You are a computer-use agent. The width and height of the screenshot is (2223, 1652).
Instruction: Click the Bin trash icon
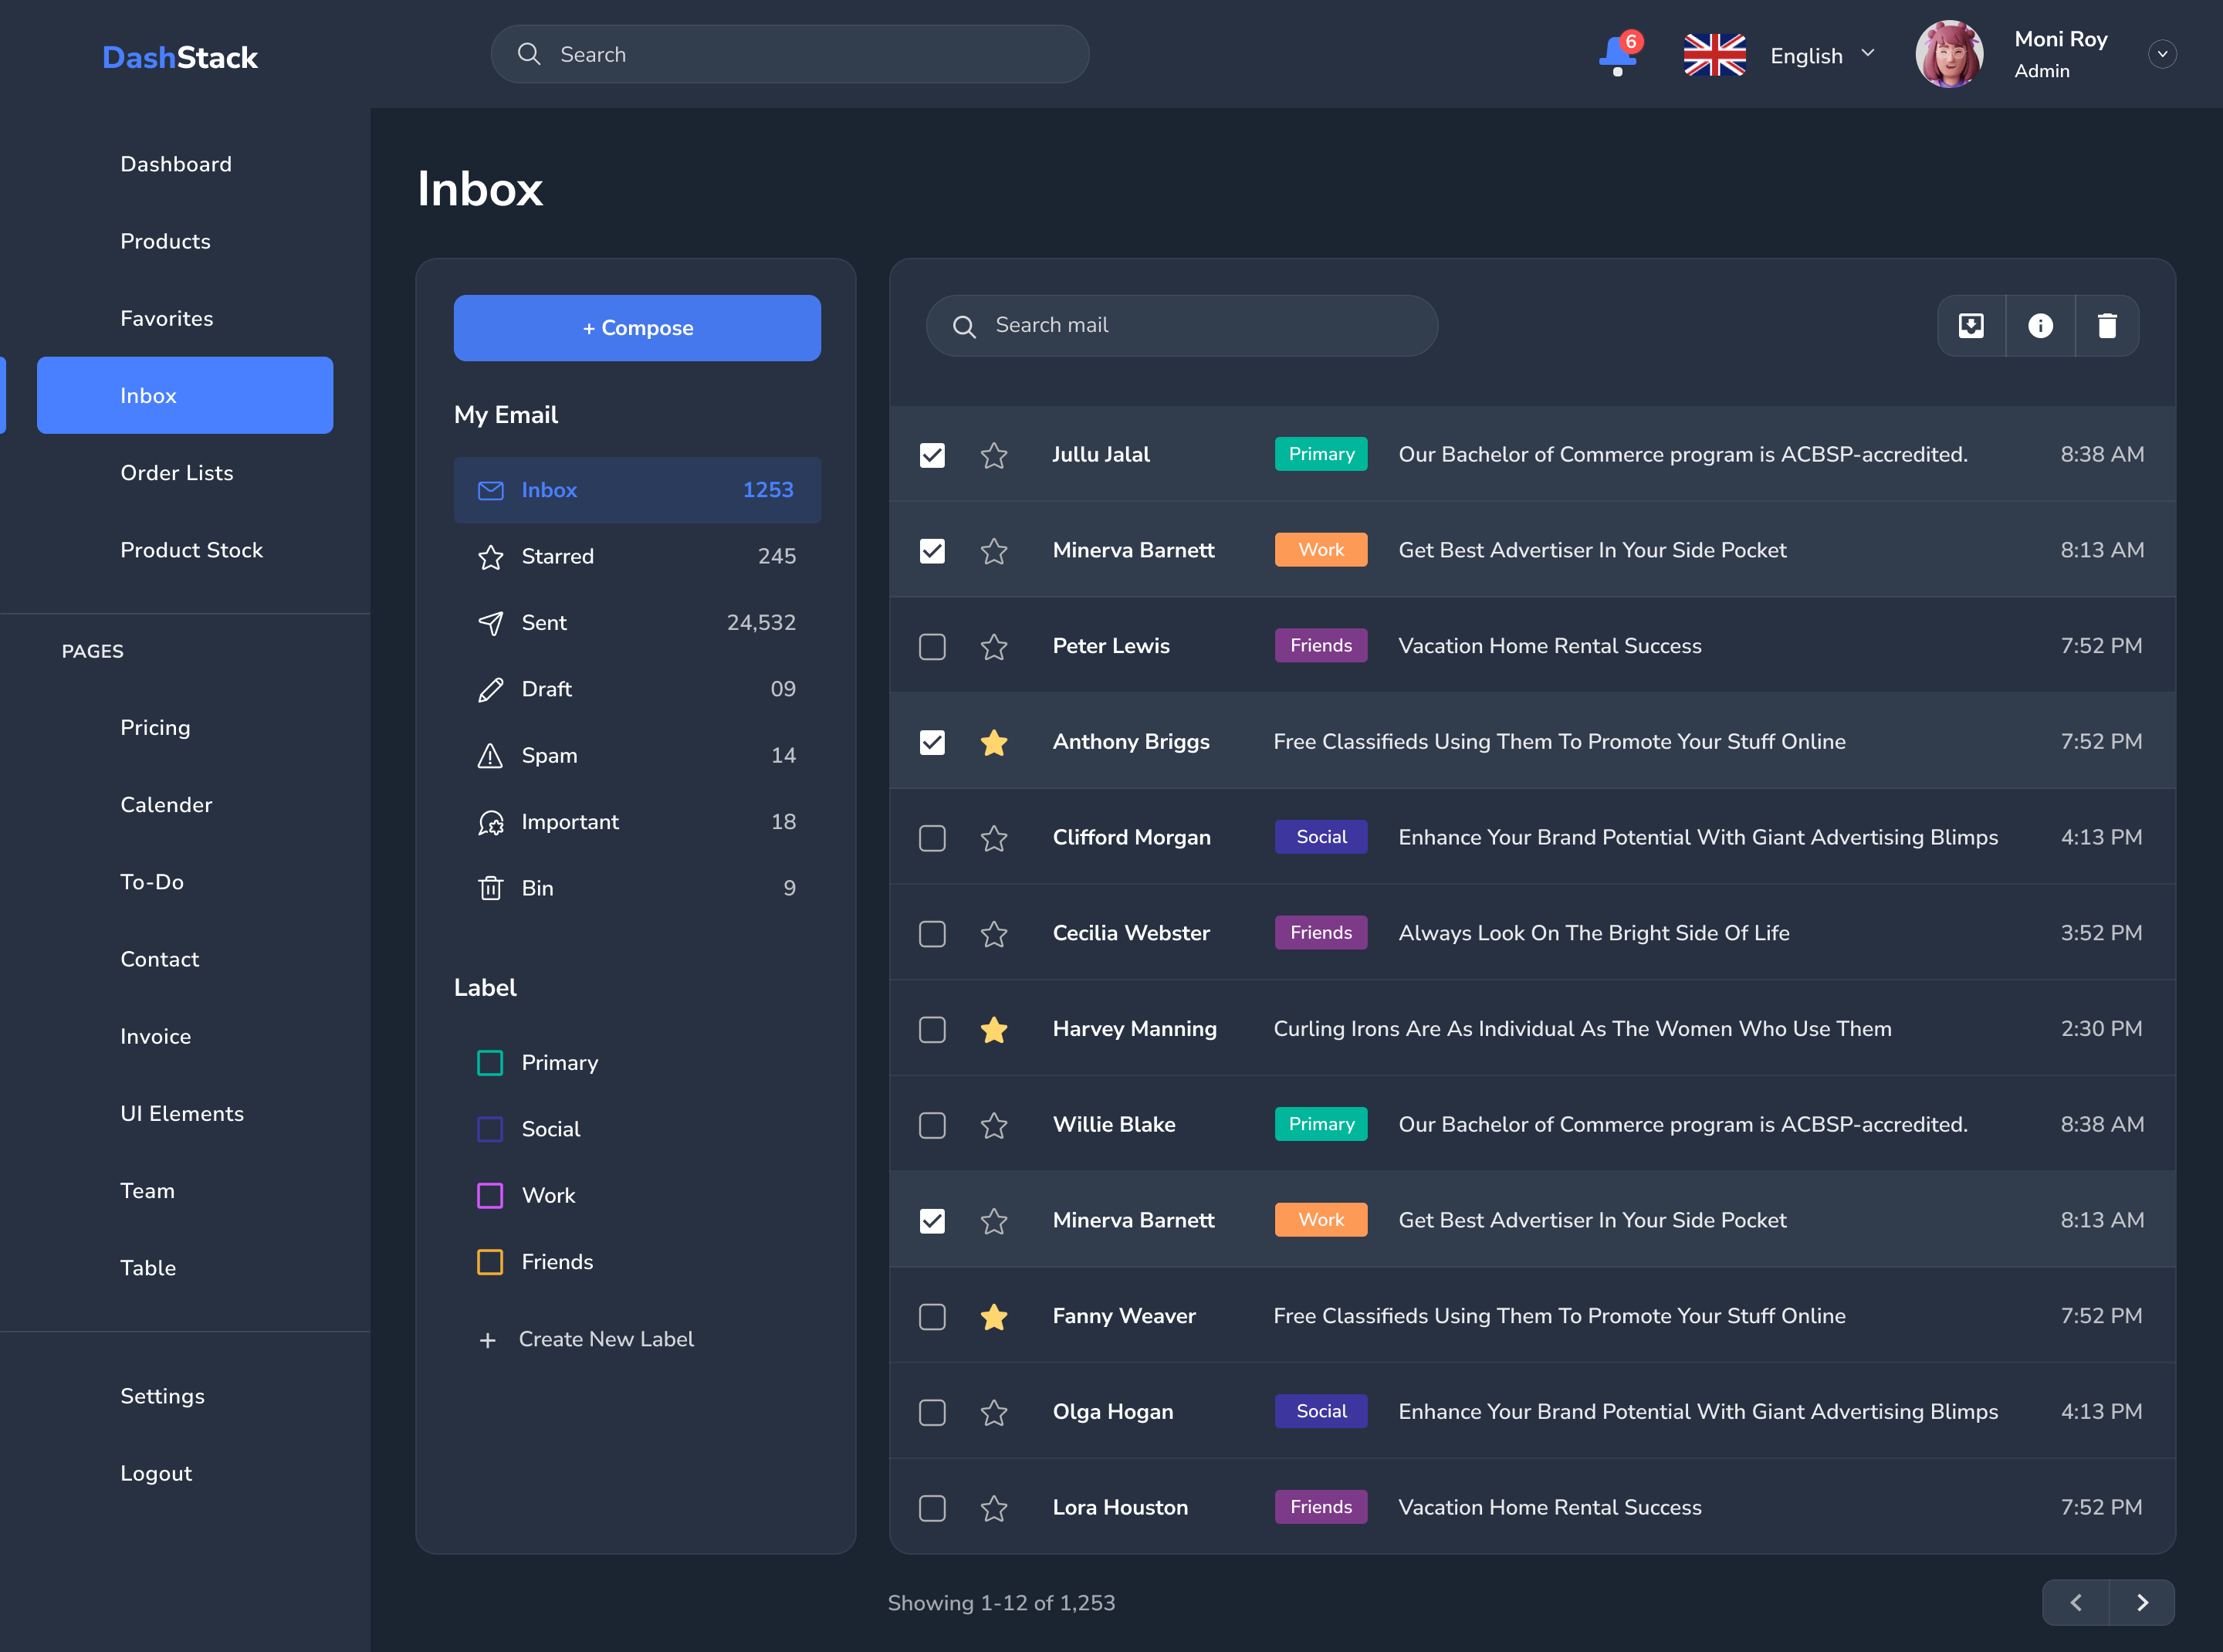pyautogui.click(x=490, y=888)
